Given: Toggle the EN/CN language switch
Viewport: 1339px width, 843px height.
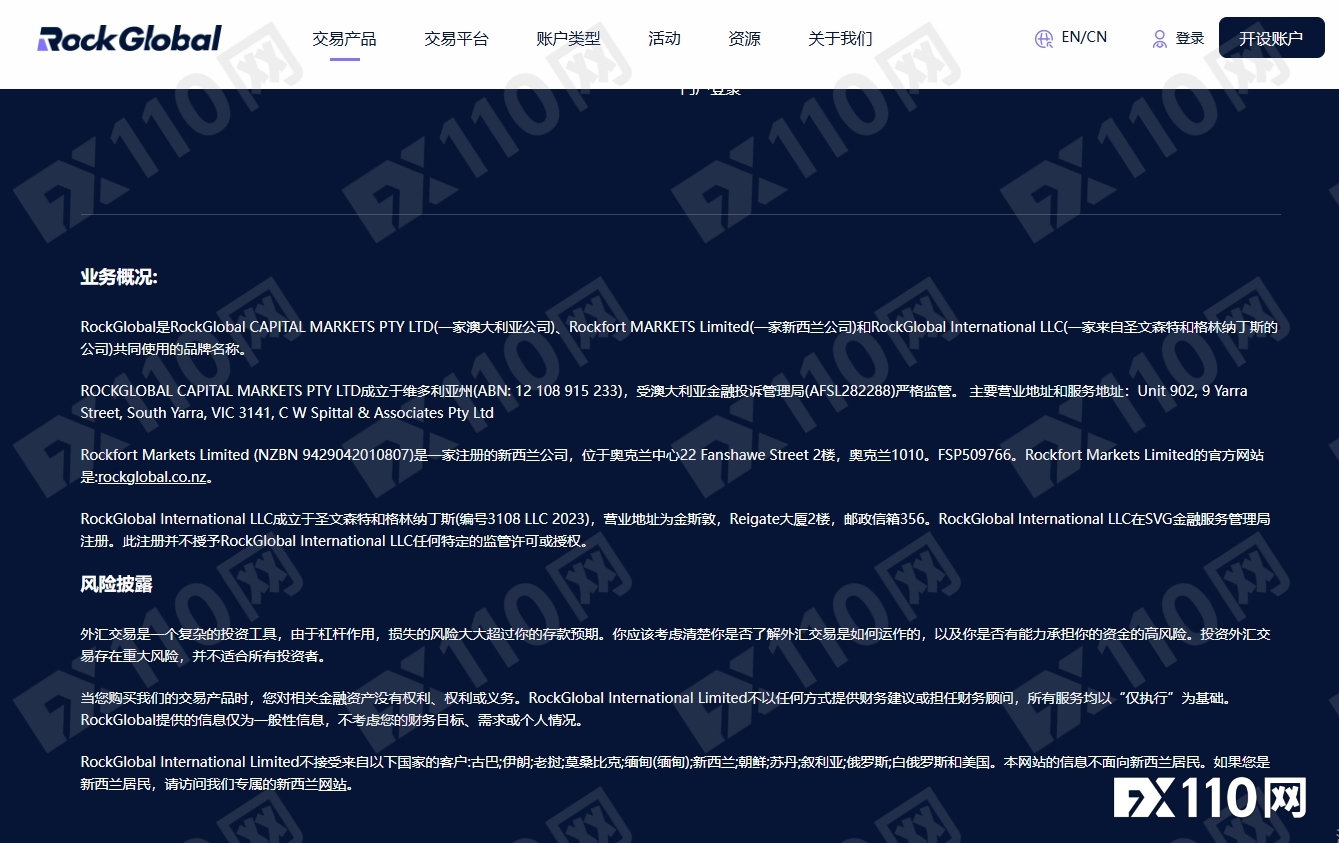Looking at the screenshot, I should [1082, 37].
